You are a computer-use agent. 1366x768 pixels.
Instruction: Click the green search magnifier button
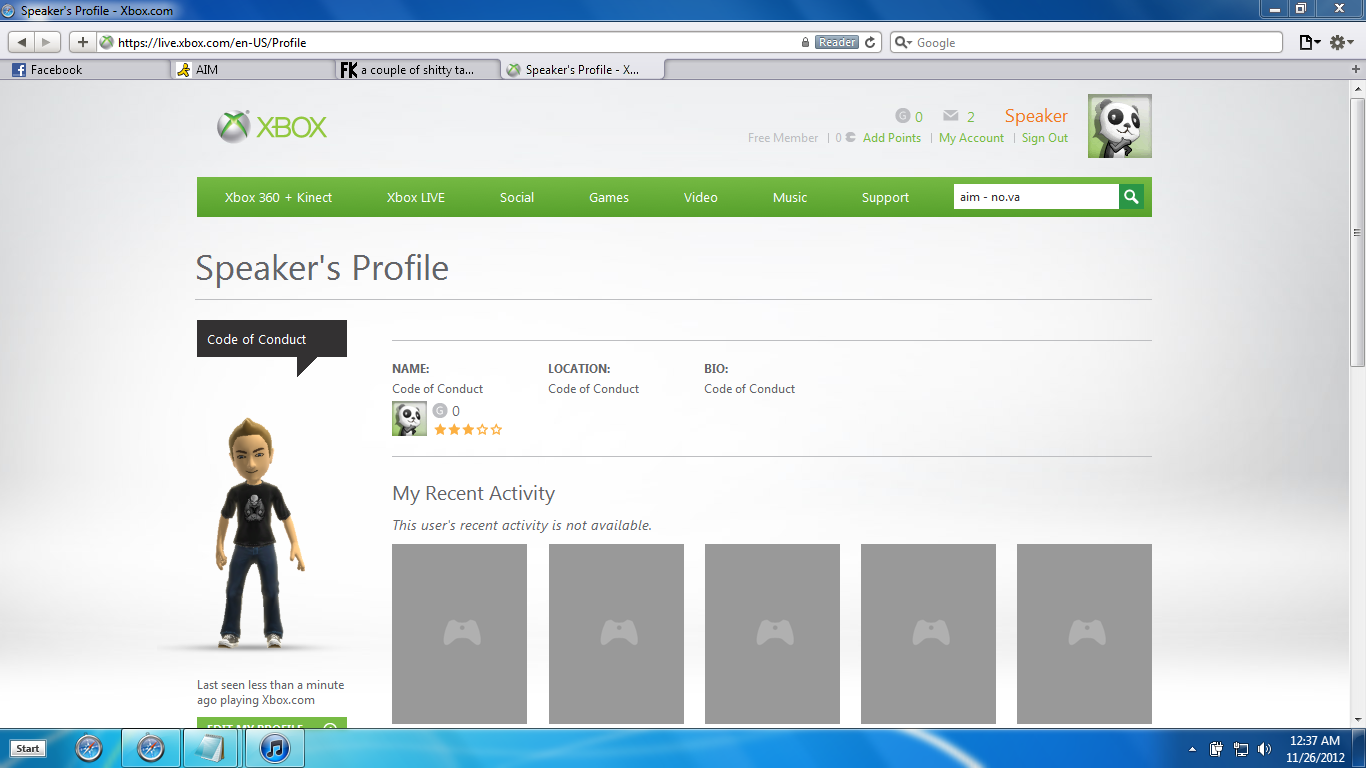[1131, 197]
